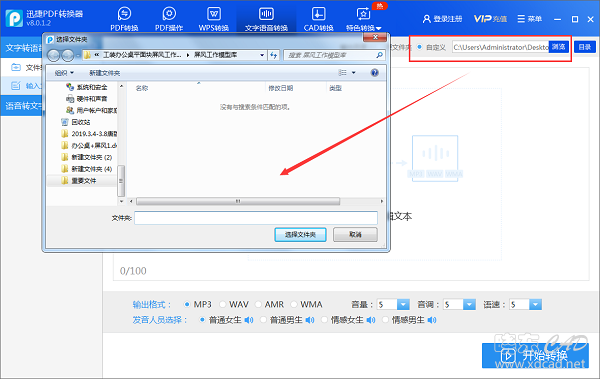Click the dialog search box
The image size is (600, 379).
click(x=334, y=55)
